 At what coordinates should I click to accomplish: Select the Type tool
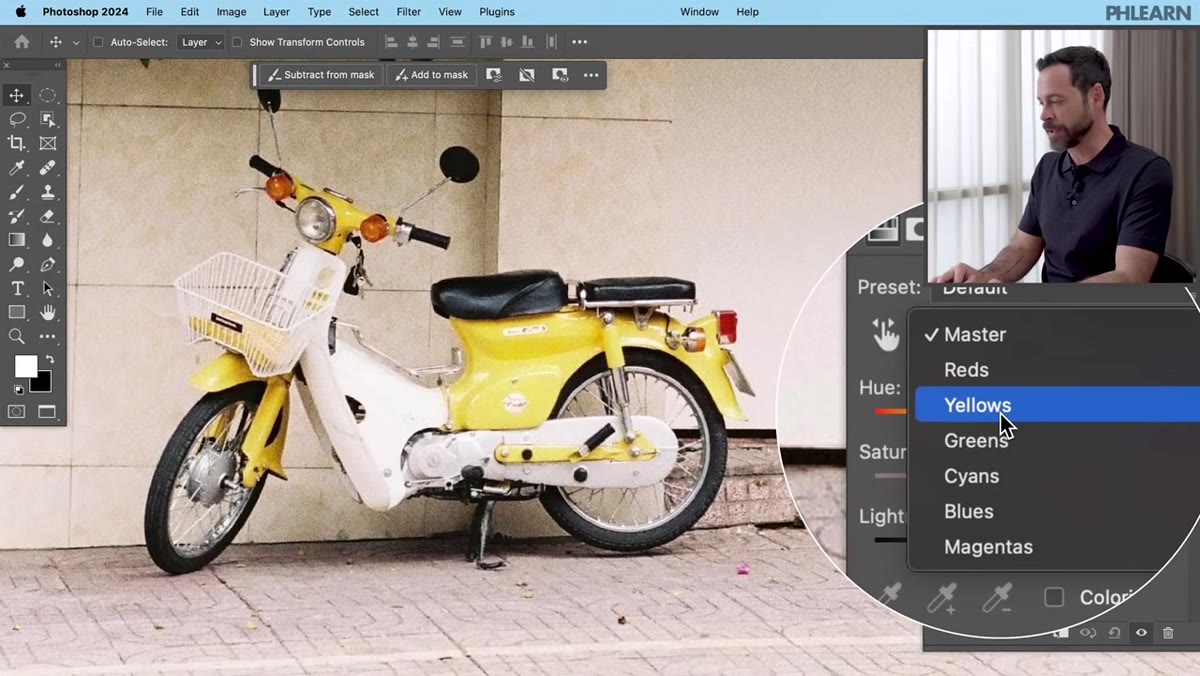(x=17, y=289)
